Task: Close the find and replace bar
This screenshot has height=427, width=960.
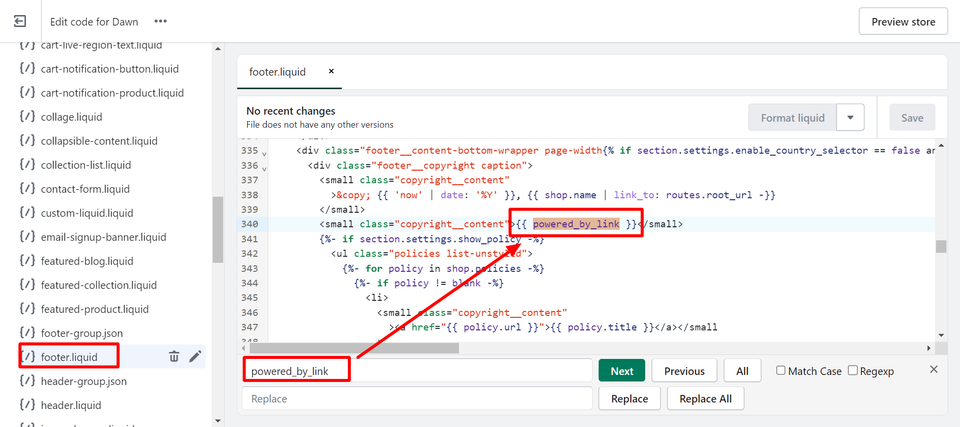Action: click(934, 369)
